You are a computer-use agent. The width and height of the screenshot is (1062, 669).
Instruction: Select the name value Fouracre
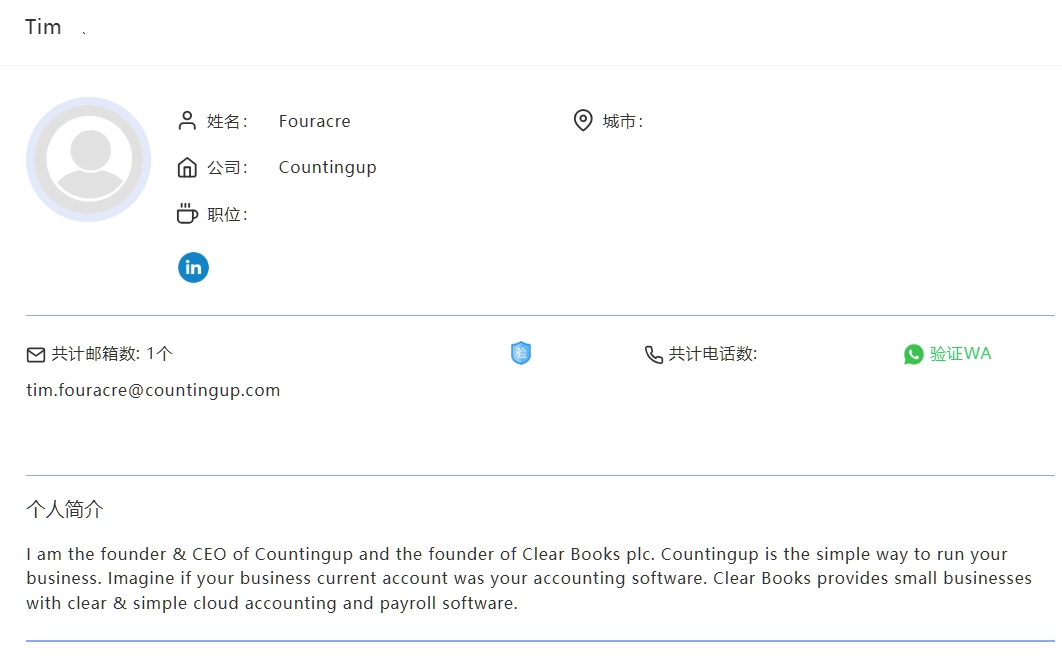tap(314, 121)
